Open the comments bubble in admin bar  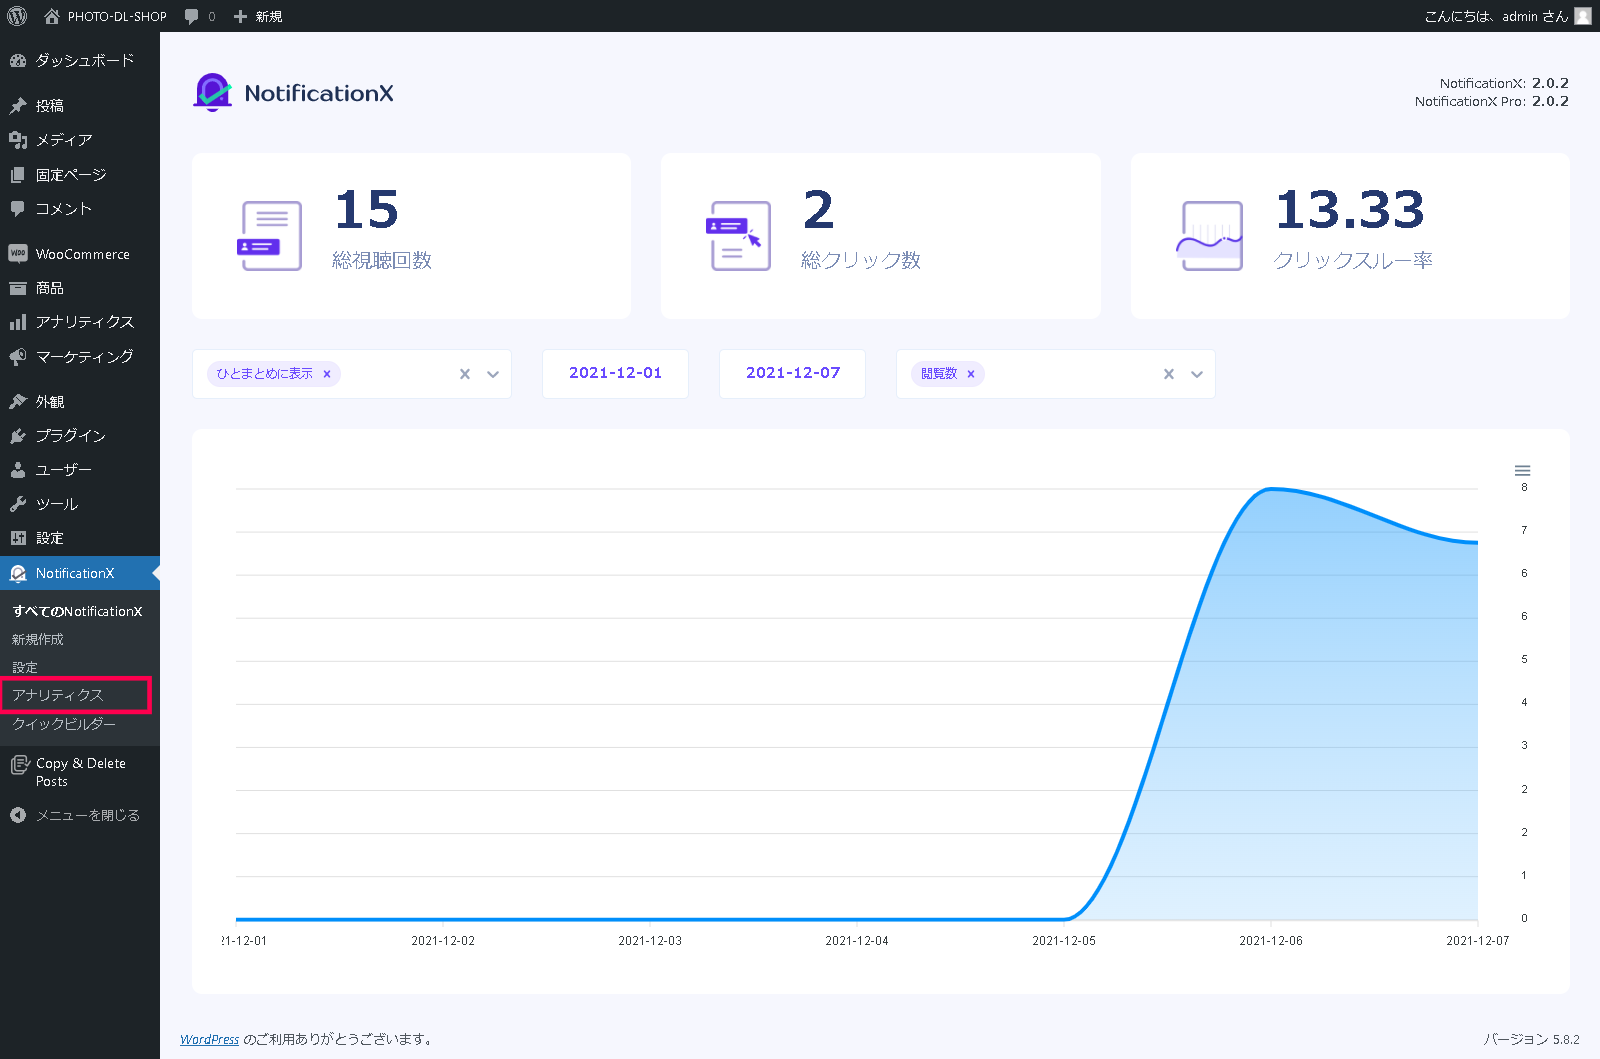tap(192, 16)
